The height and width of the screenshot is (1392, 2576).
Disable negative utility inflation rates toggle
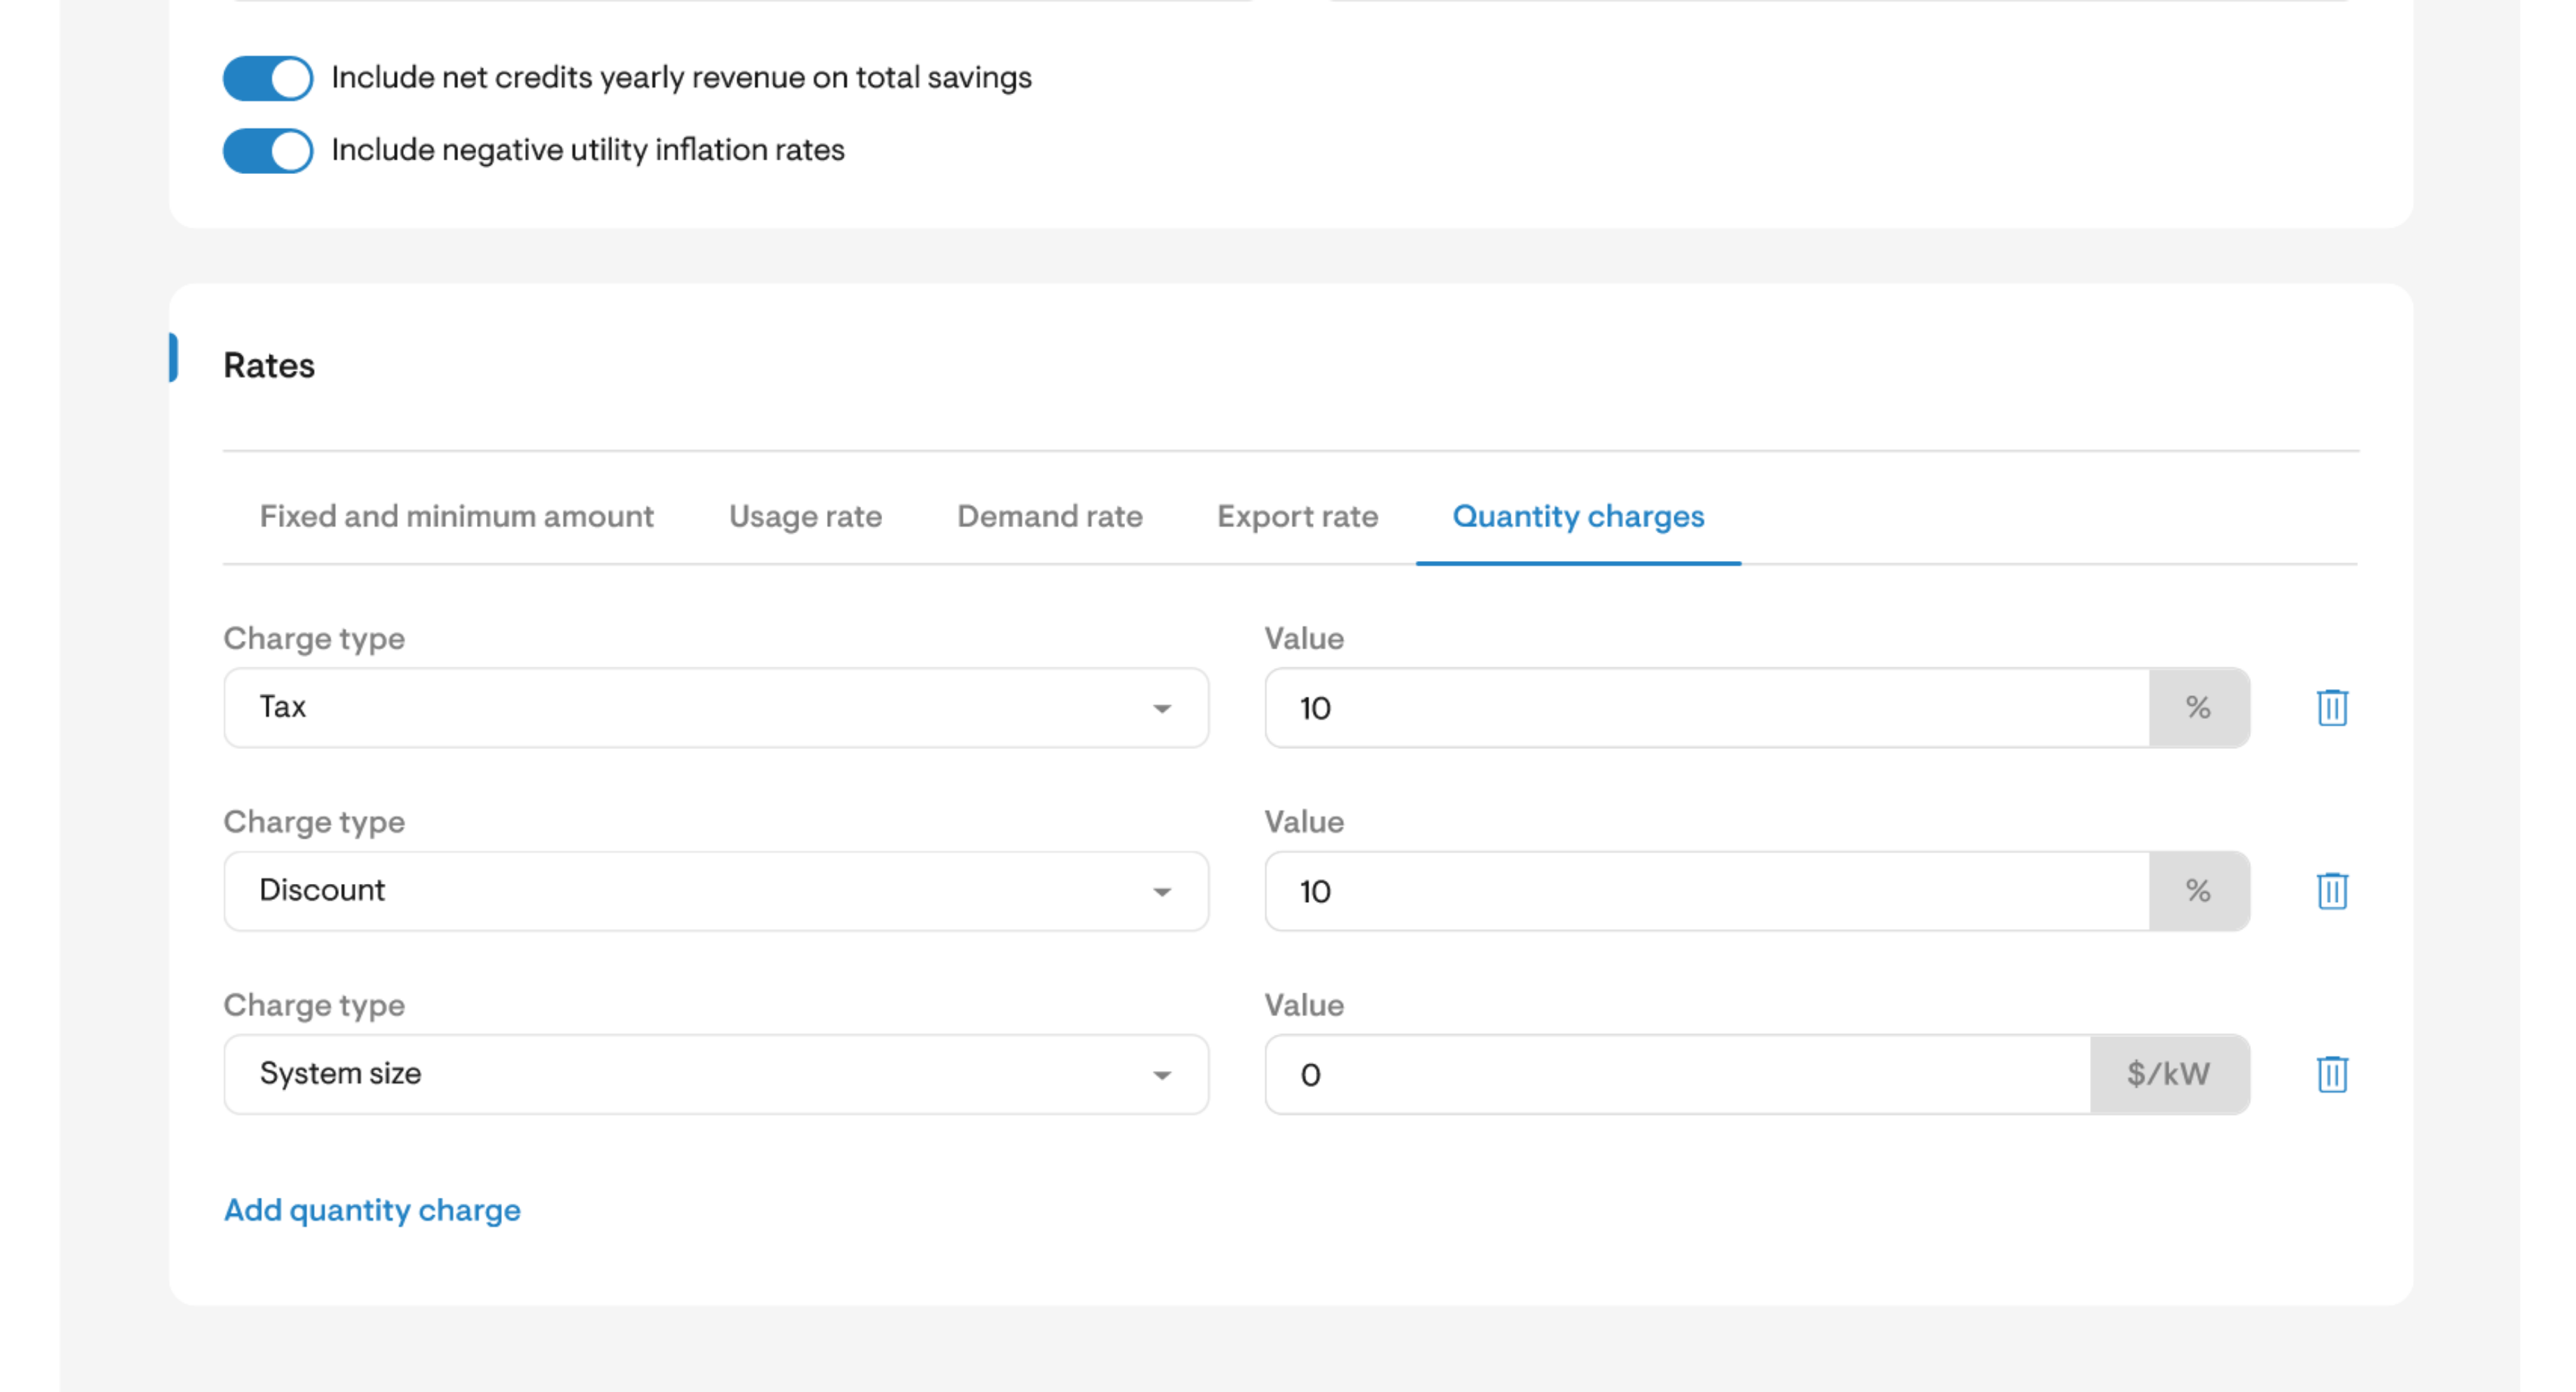[267, 151]
